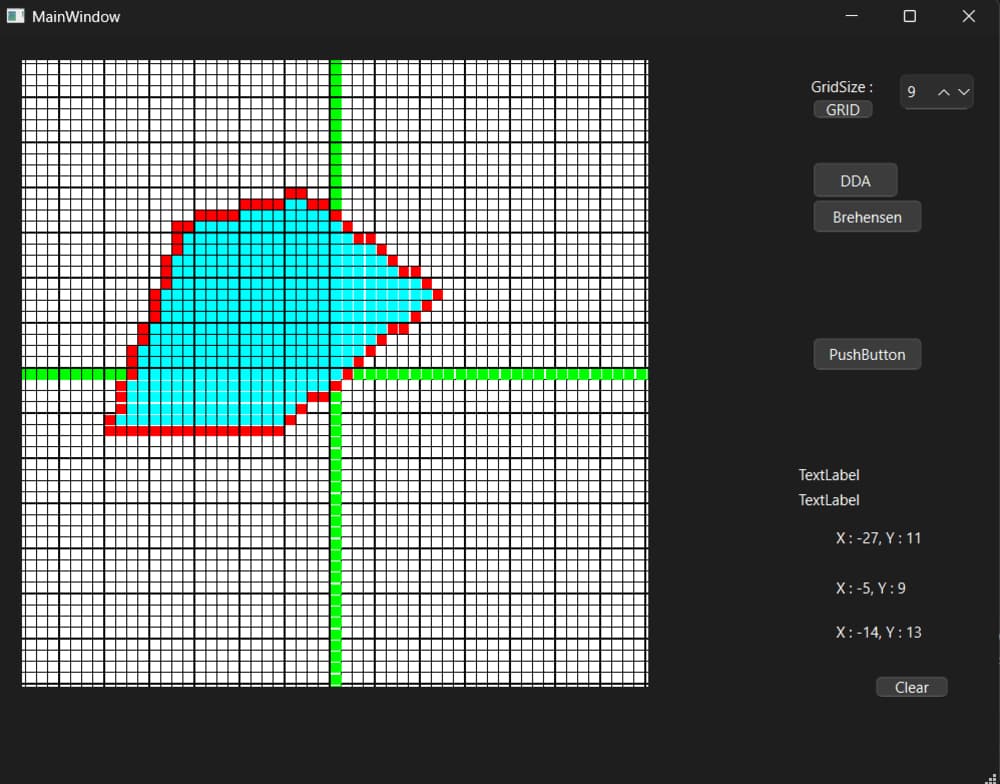Click the 'X : -14, Y : 13' coordinate label

[x=878, y=632]
